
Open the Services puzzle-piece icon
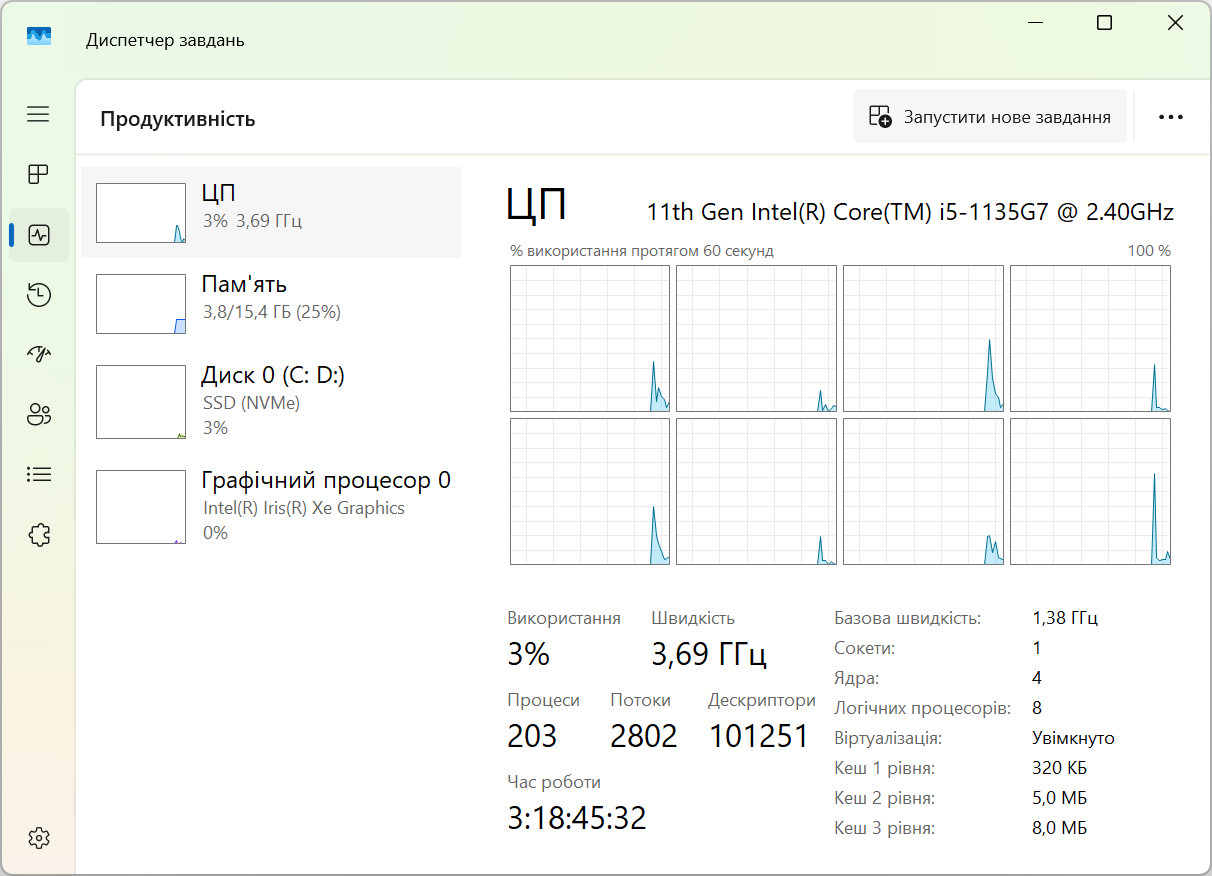click(39, 534)
